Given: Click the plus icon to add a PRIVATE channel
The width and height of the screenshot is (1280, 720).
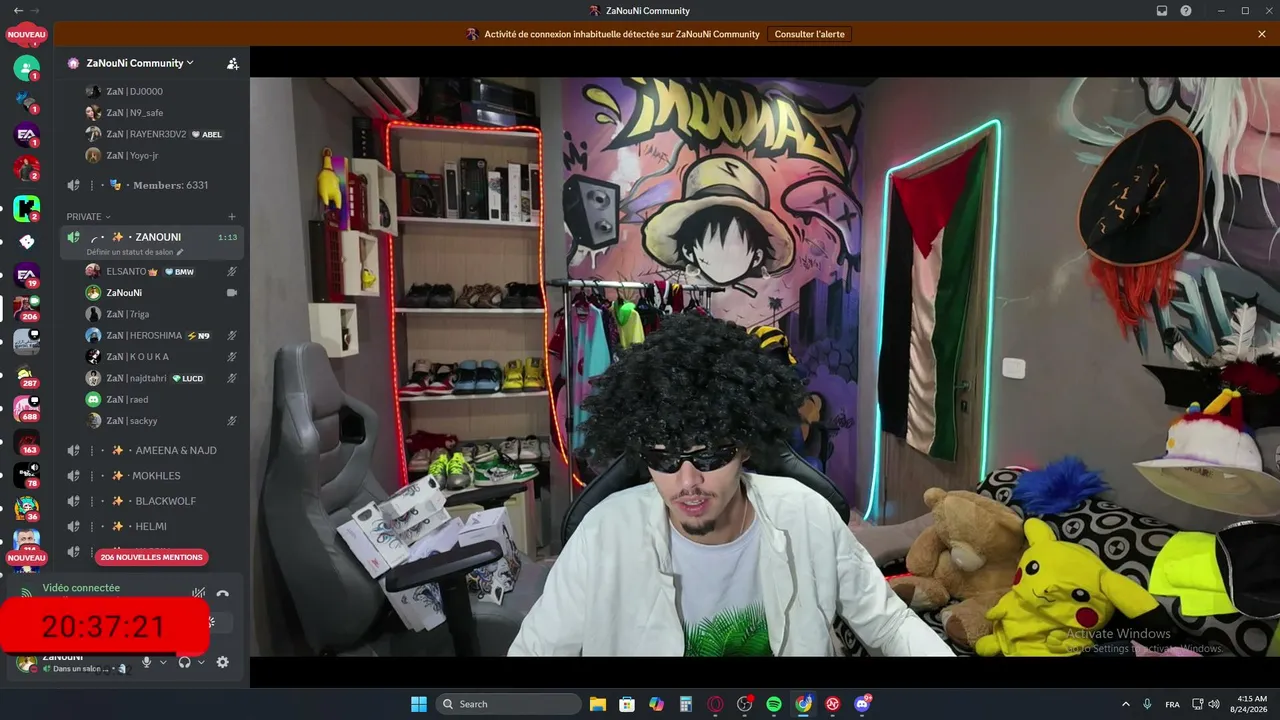Looking at the screenshot, I should (232, 216).
